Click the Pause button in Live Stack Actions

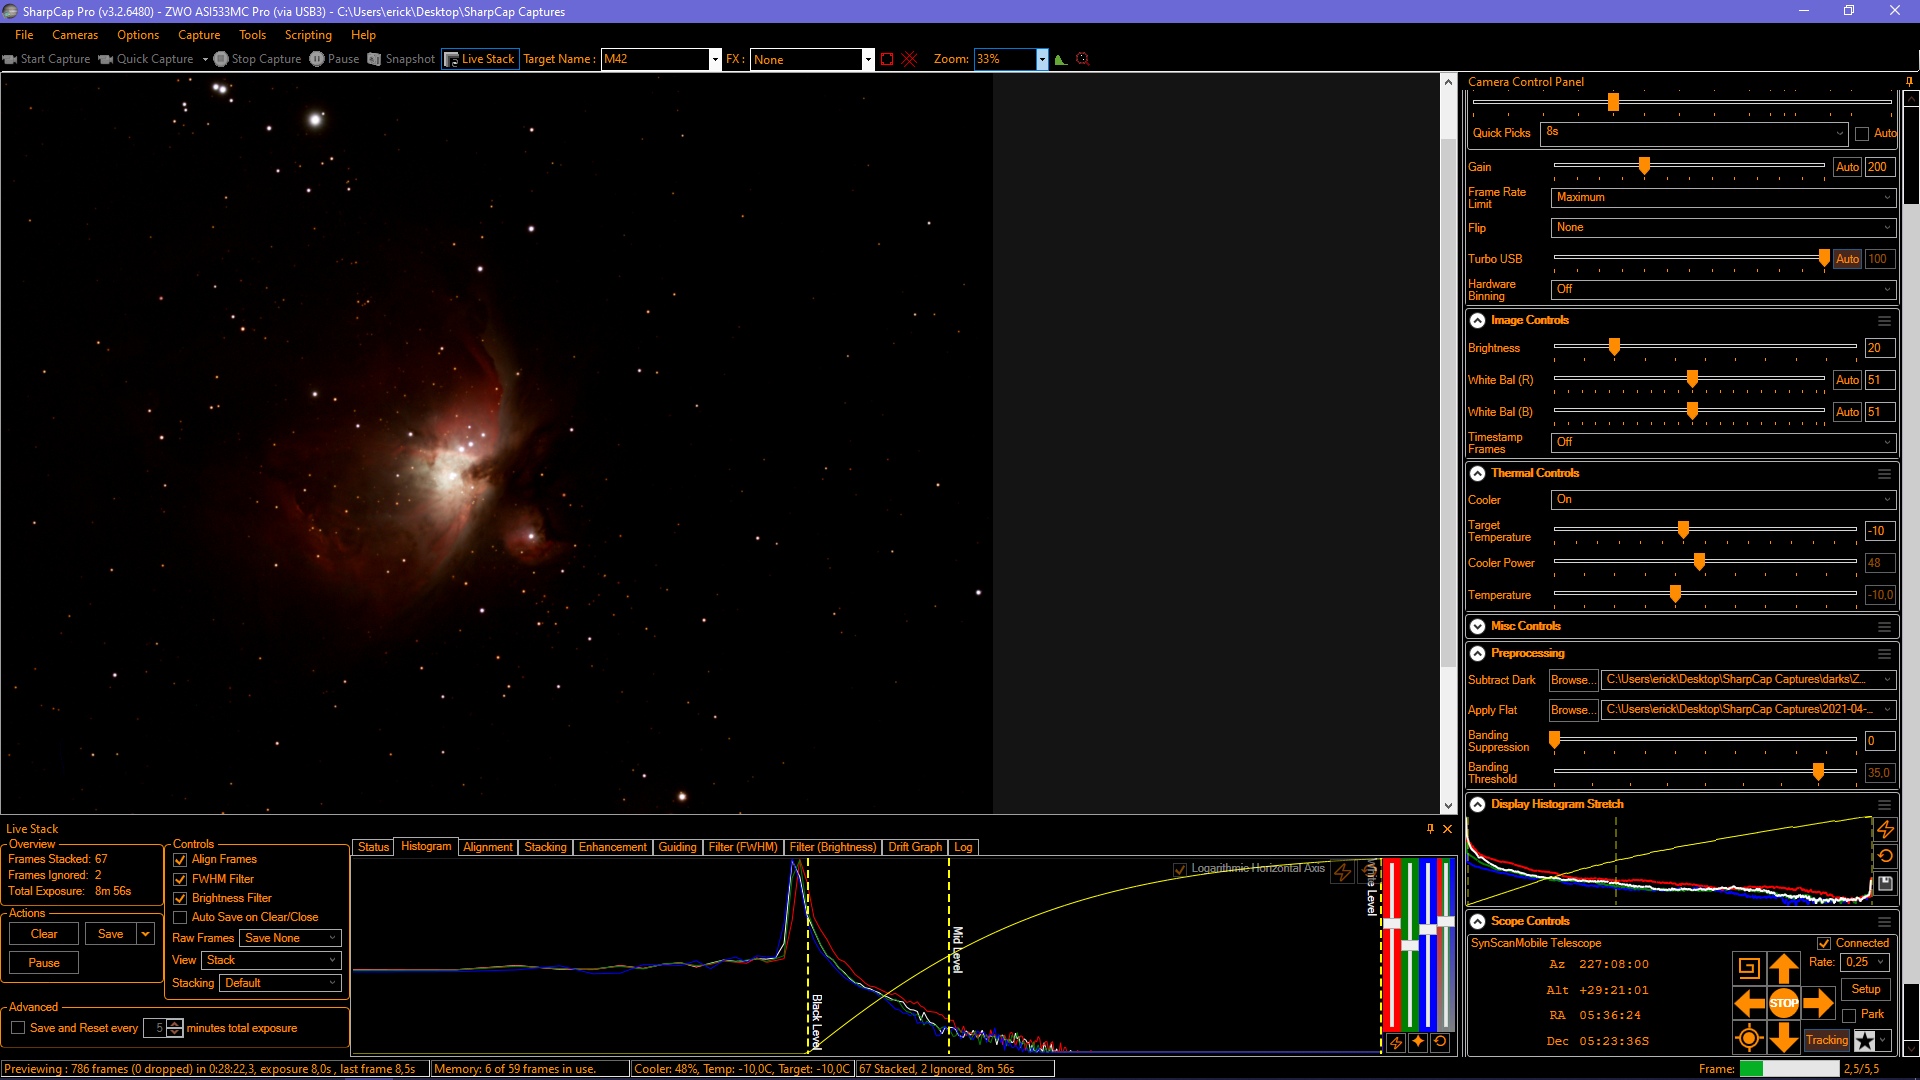44,963
